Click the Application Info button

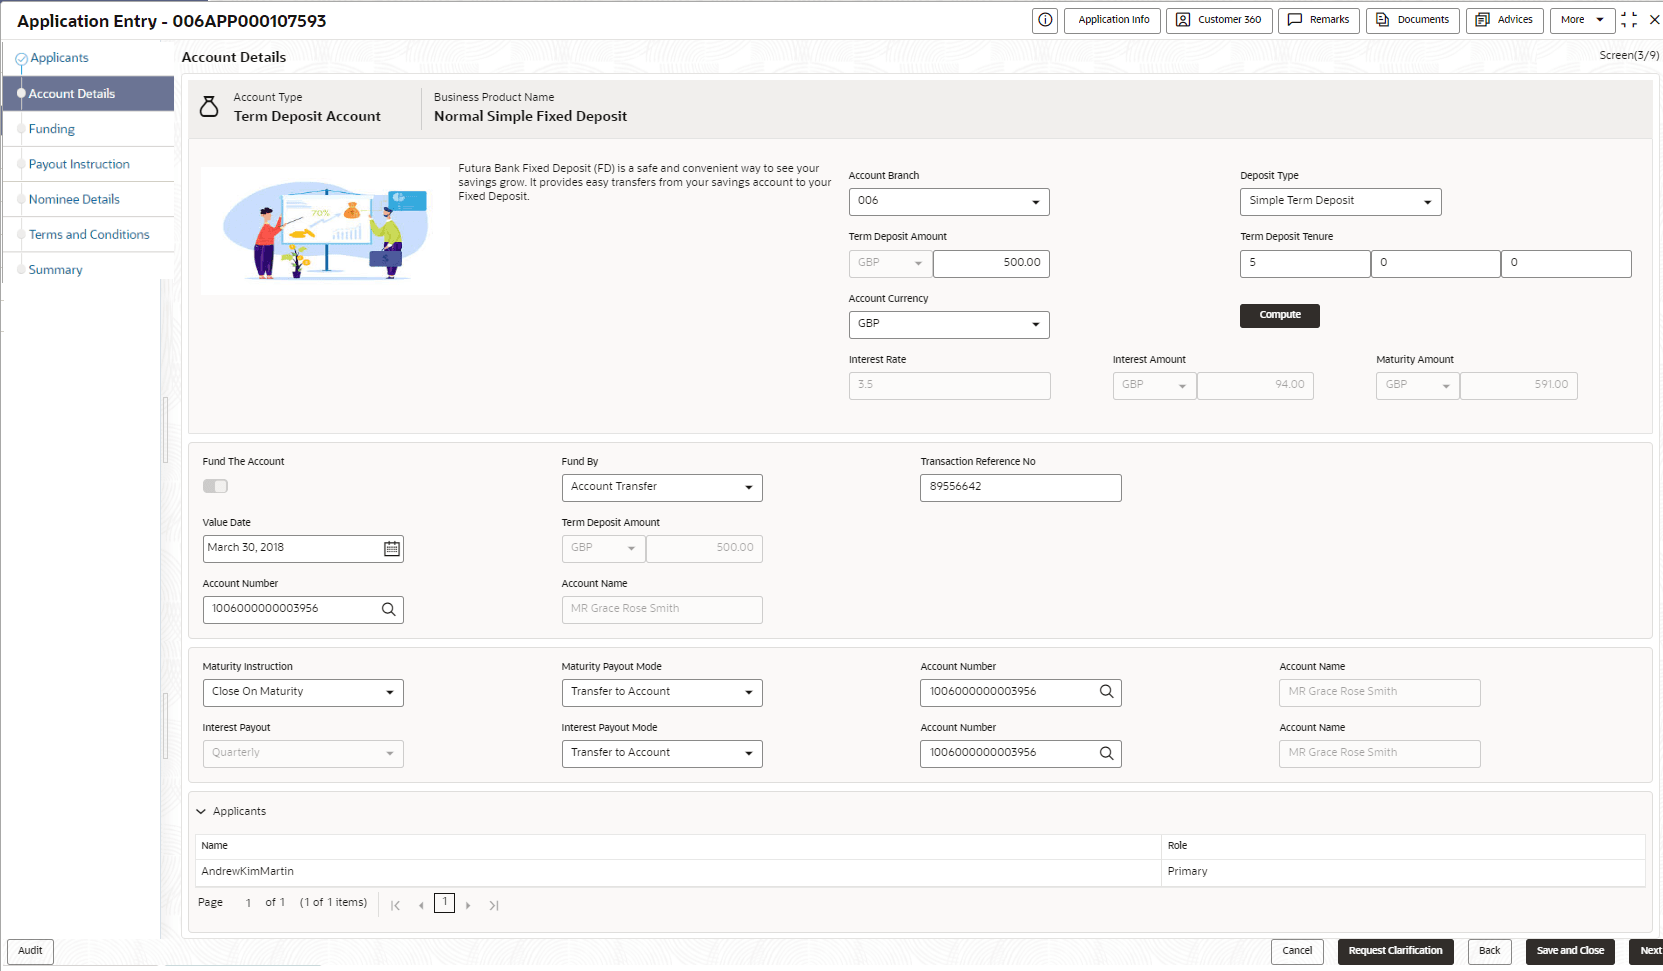pos(1113,20)
